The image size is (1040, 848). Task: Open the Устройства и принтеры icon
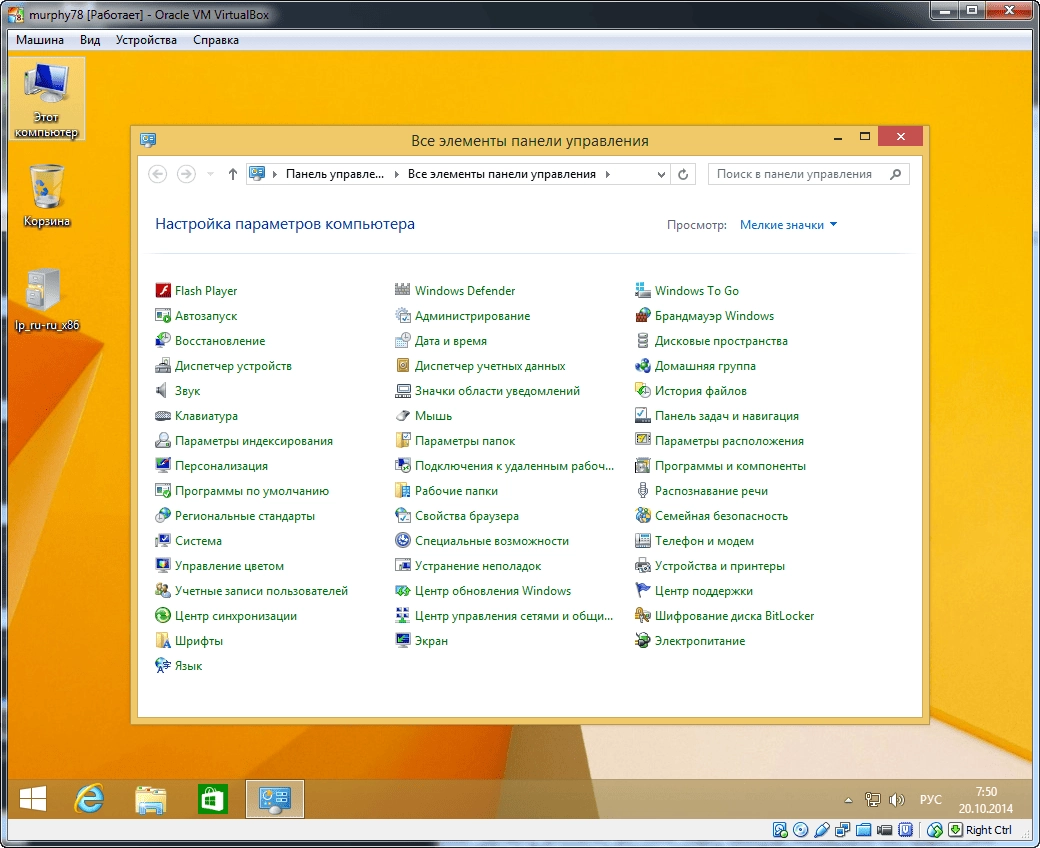pos(643,566)
